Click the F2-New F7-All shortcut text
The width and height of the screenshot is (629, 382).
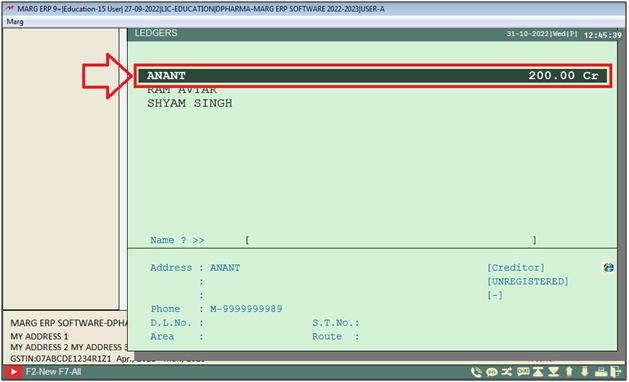53,372
